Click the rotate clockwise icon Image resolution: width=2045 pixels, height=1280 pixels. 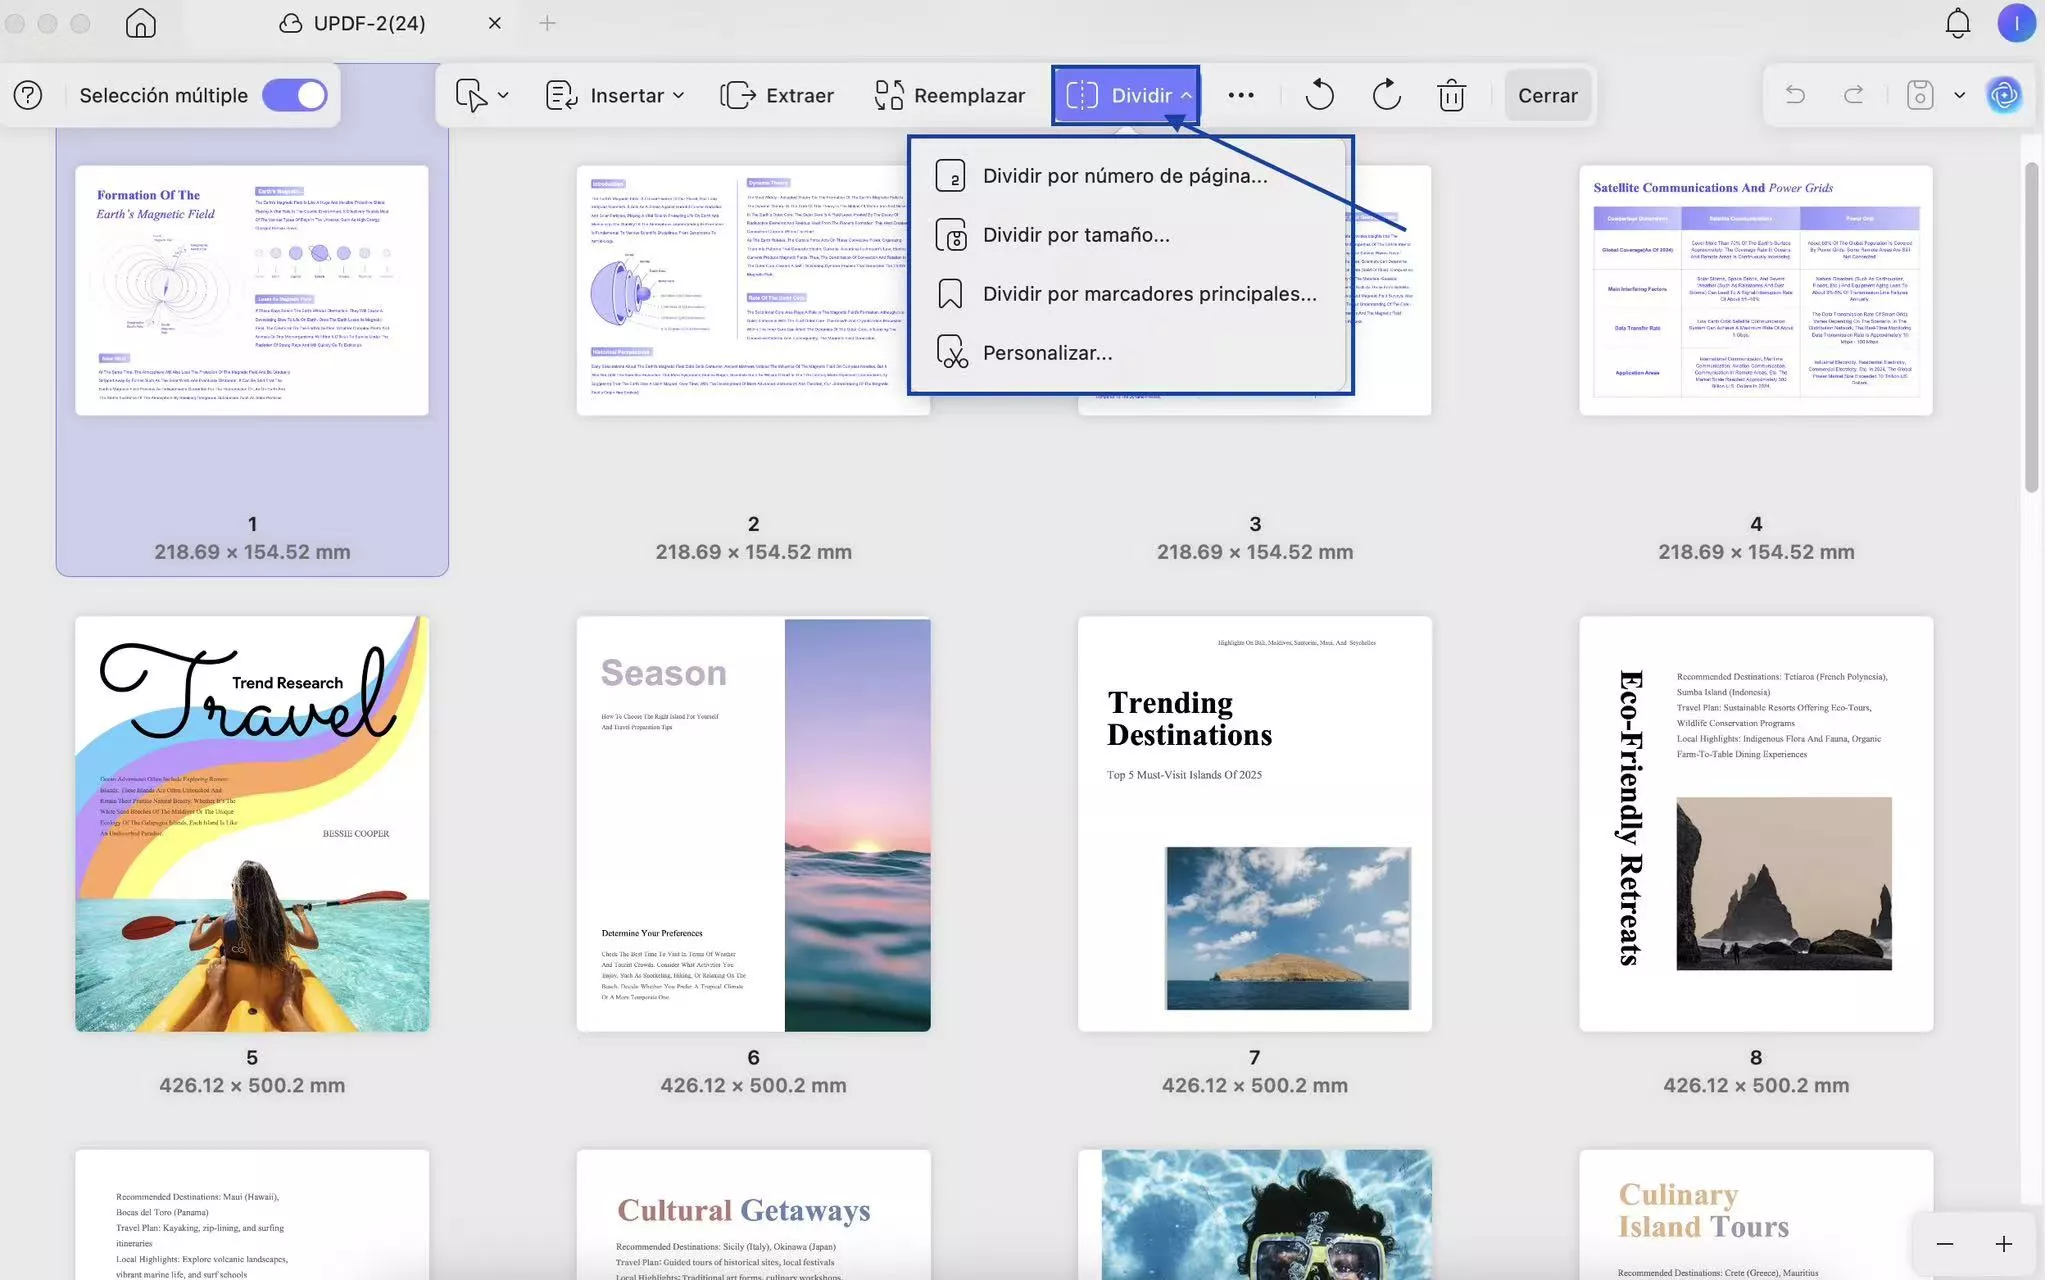(1386, 95)
